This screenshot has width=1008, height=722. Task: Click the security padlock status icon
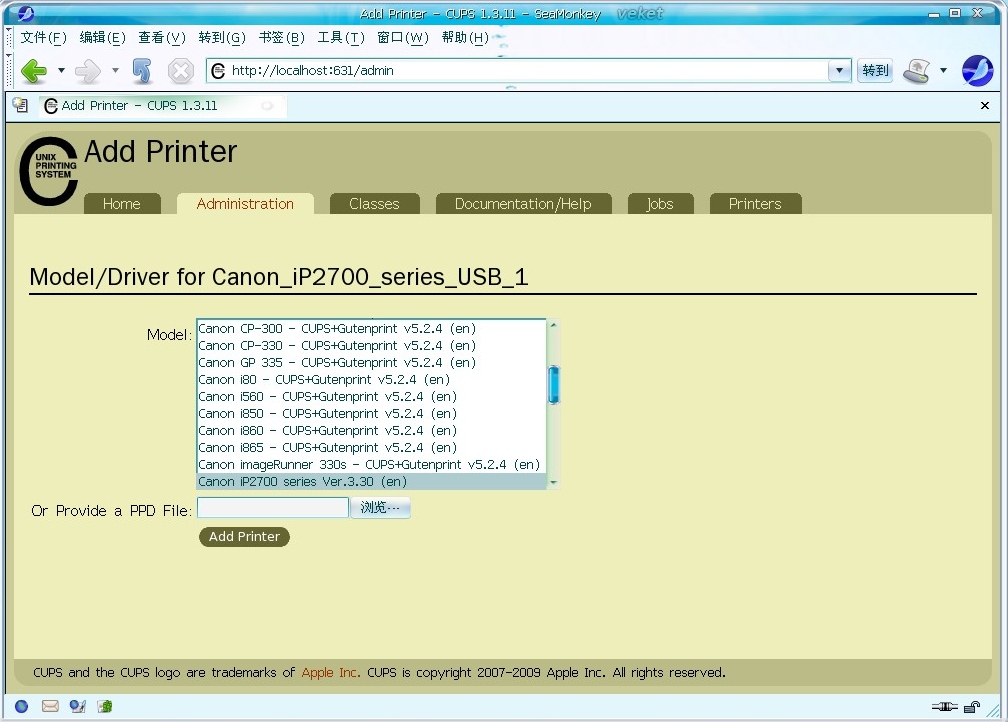pyautogui.click(x=972, y=707)
